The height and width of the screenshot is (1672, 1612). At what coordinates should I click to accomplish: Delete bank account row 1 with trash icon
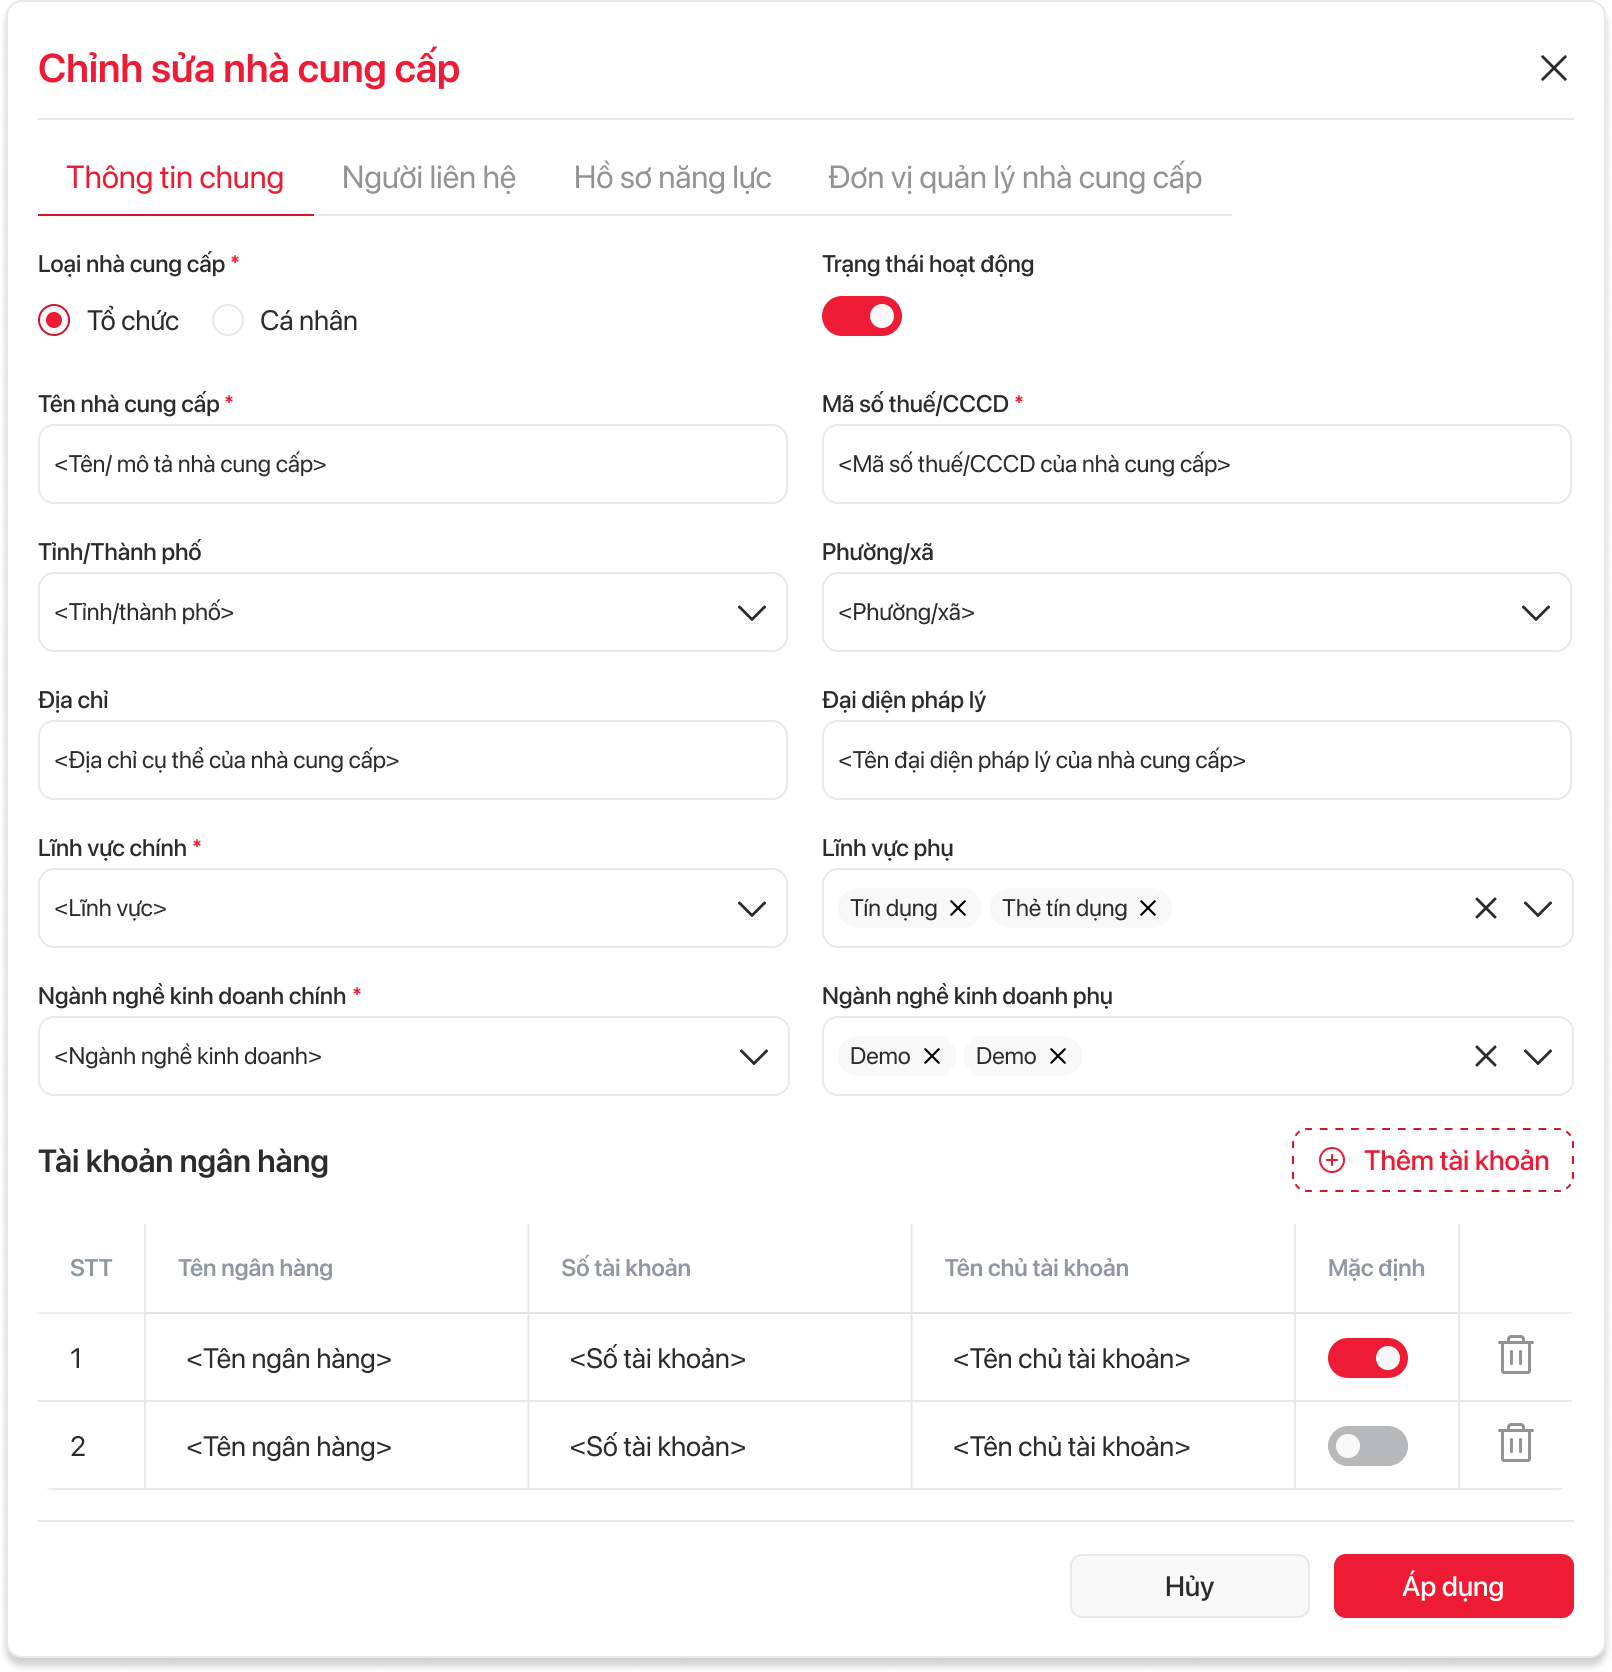tap(1515, 1356)
